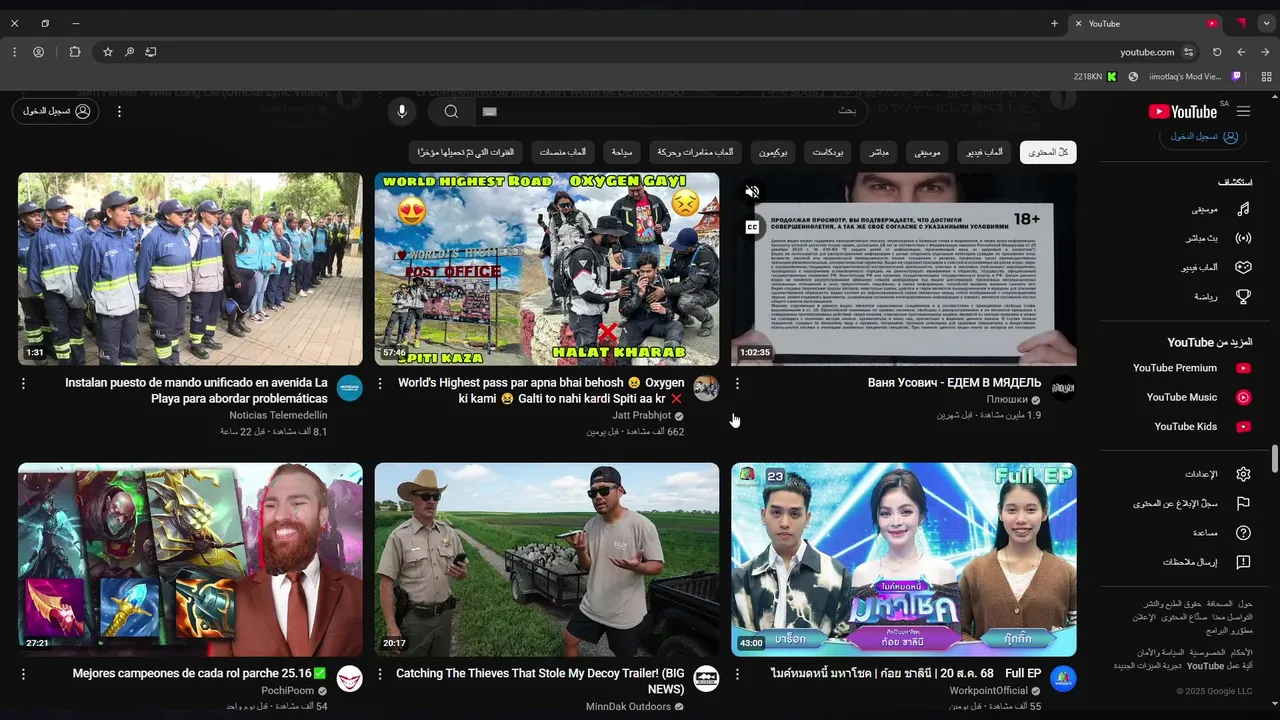This screenshot has width=1280, height=720.
Task: Open title Instalan puesto de mando unificado
Action: click(196, 390)
